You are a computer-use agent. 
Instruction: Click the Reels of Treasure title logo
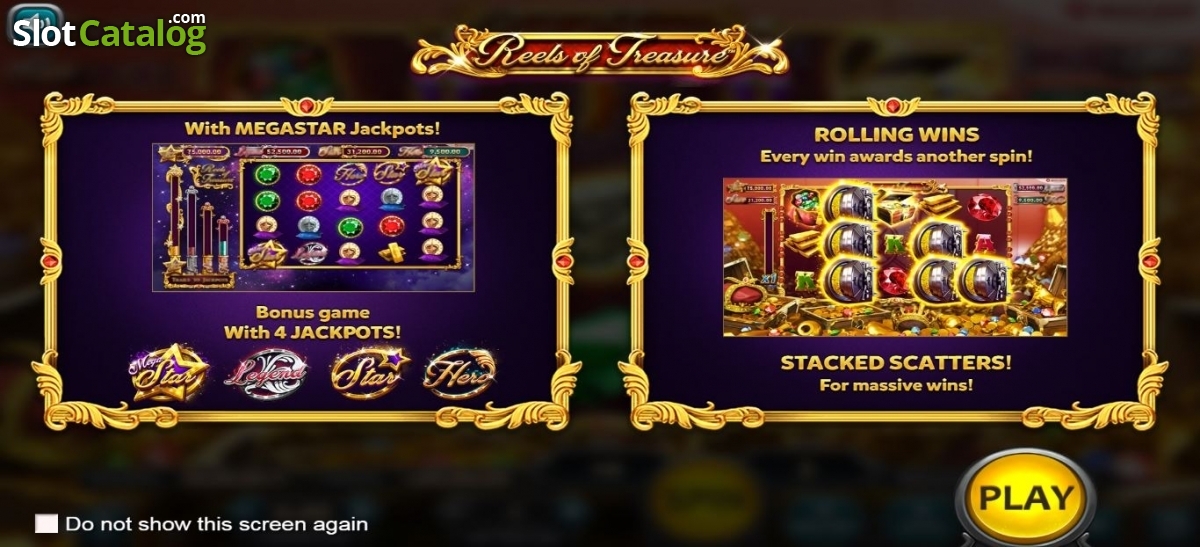600,51
